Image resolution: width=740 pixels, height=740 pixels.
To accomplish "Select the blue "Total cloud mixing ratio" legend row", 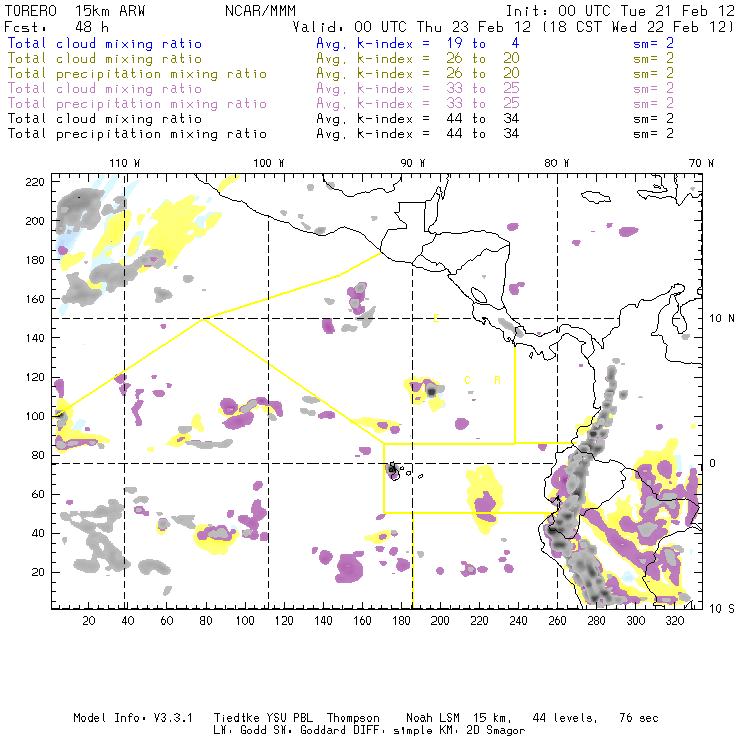I will click(105, 43).
